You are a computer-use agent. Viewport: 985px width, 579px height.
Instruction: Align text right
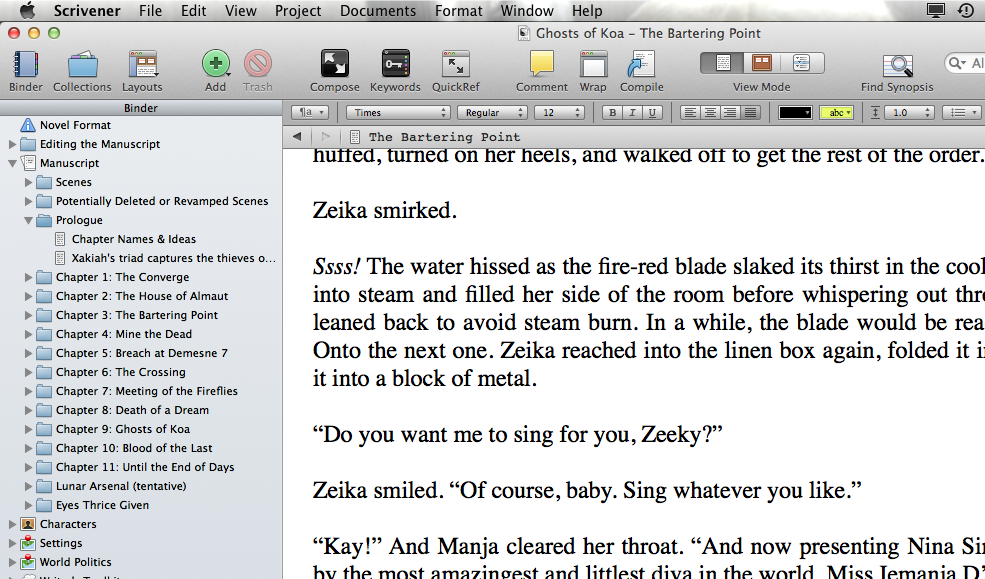click(x=730, y=112)
